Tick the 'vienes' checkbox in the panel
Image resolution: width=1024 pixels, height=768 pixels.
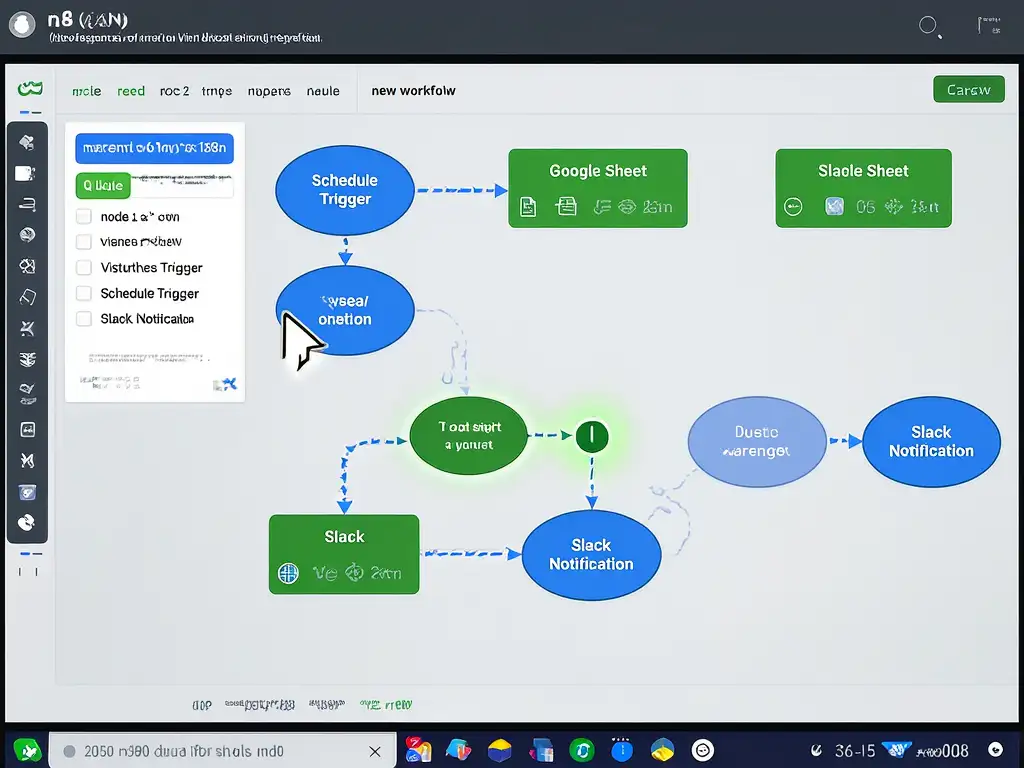click(84, 242)
